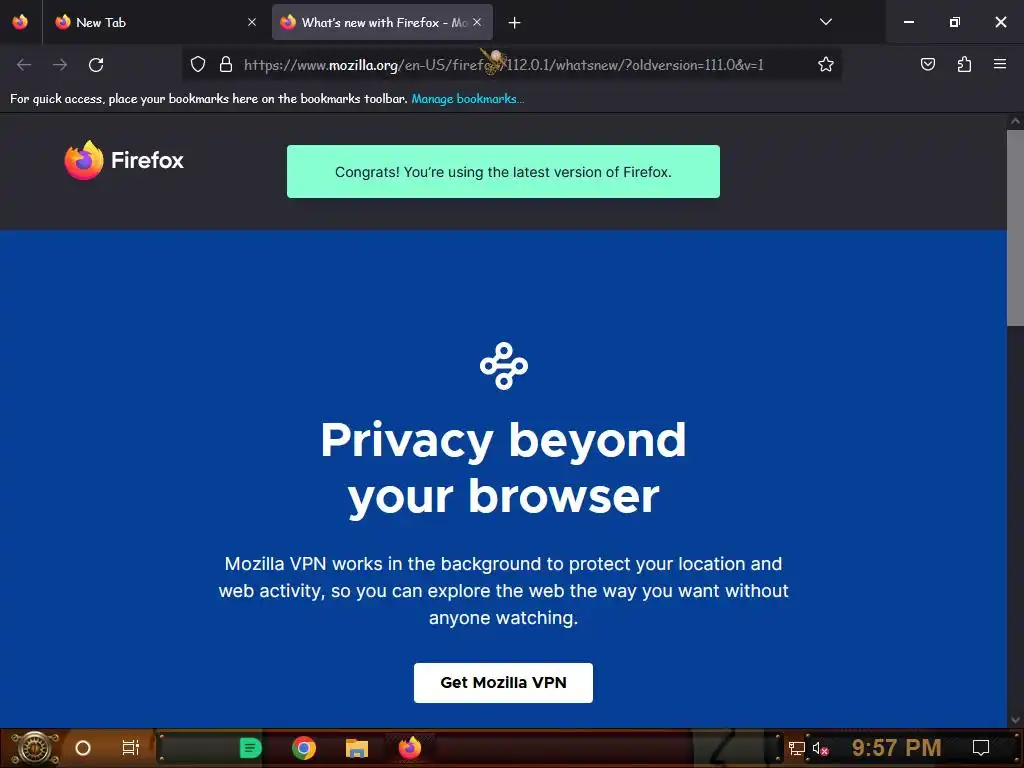
Task: Open the Save to Pocket button
Action: pyautogui.click(x=927, y=64)
